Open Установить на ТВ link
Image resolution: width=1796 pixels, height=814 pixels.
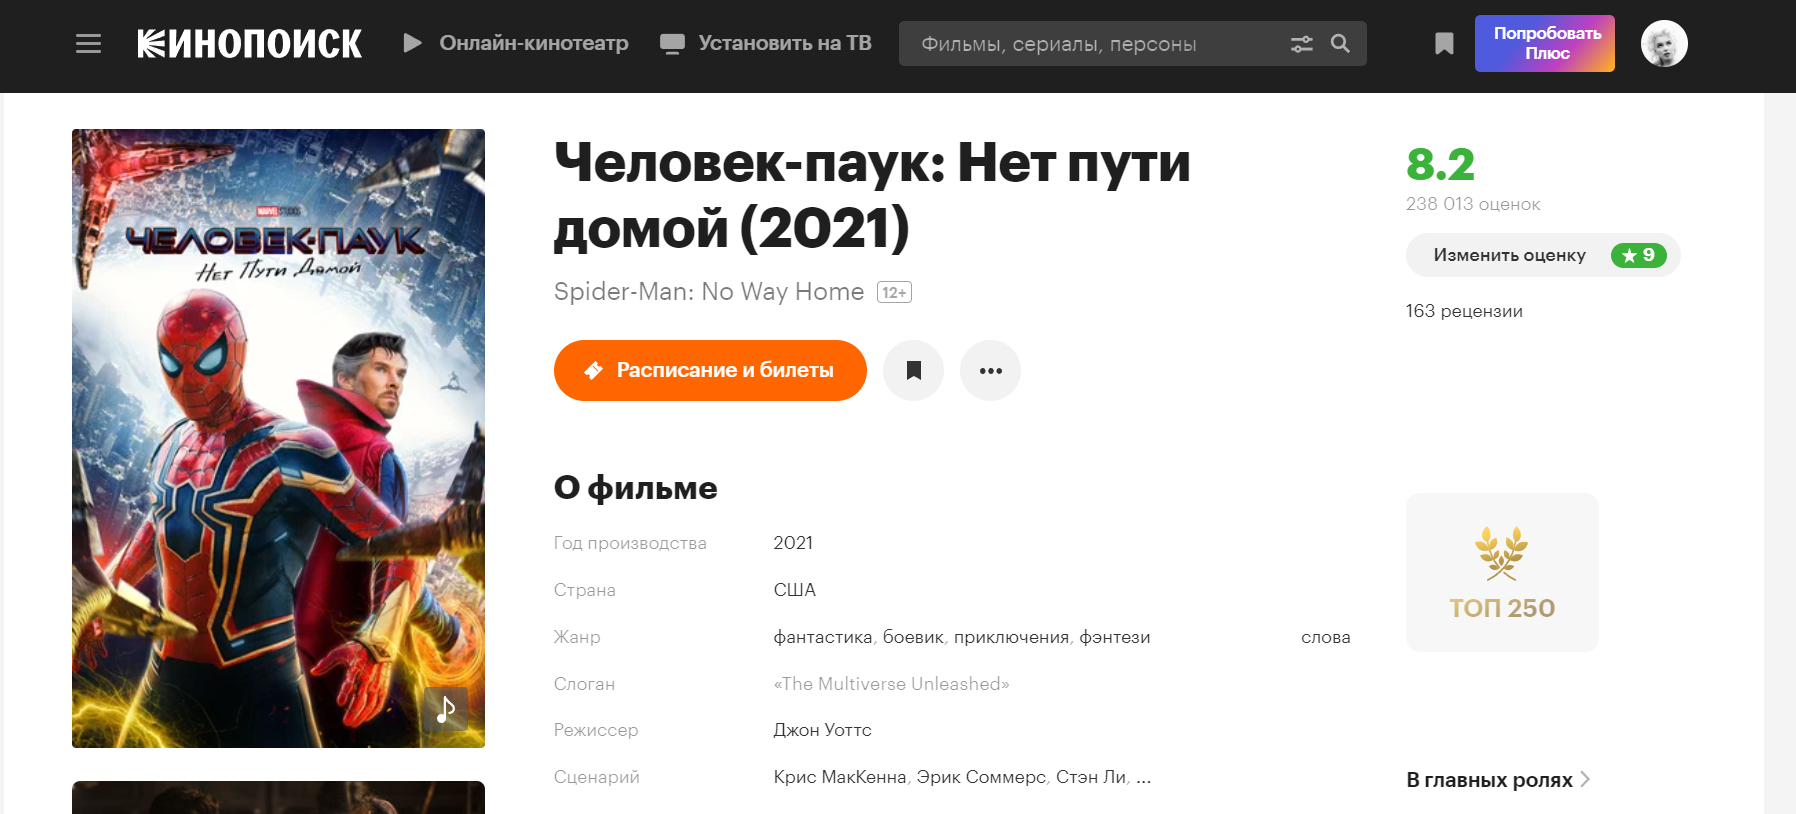point(766,43)
